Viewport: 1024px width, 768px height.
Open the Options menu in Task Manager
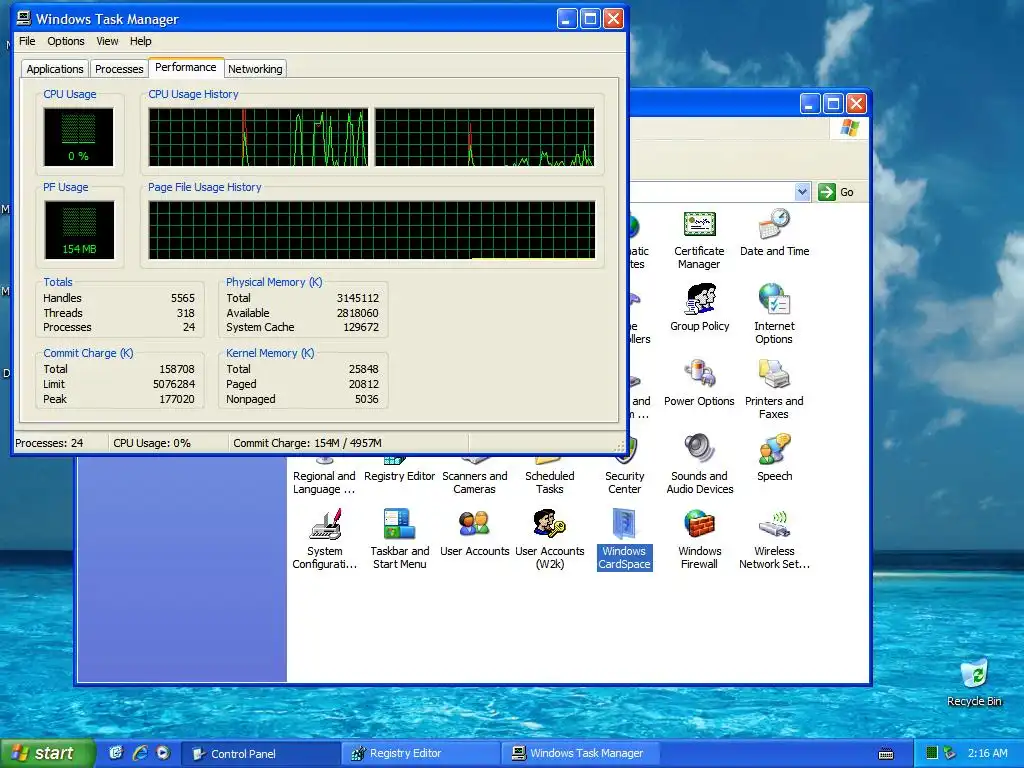click(x=65, y=41)
